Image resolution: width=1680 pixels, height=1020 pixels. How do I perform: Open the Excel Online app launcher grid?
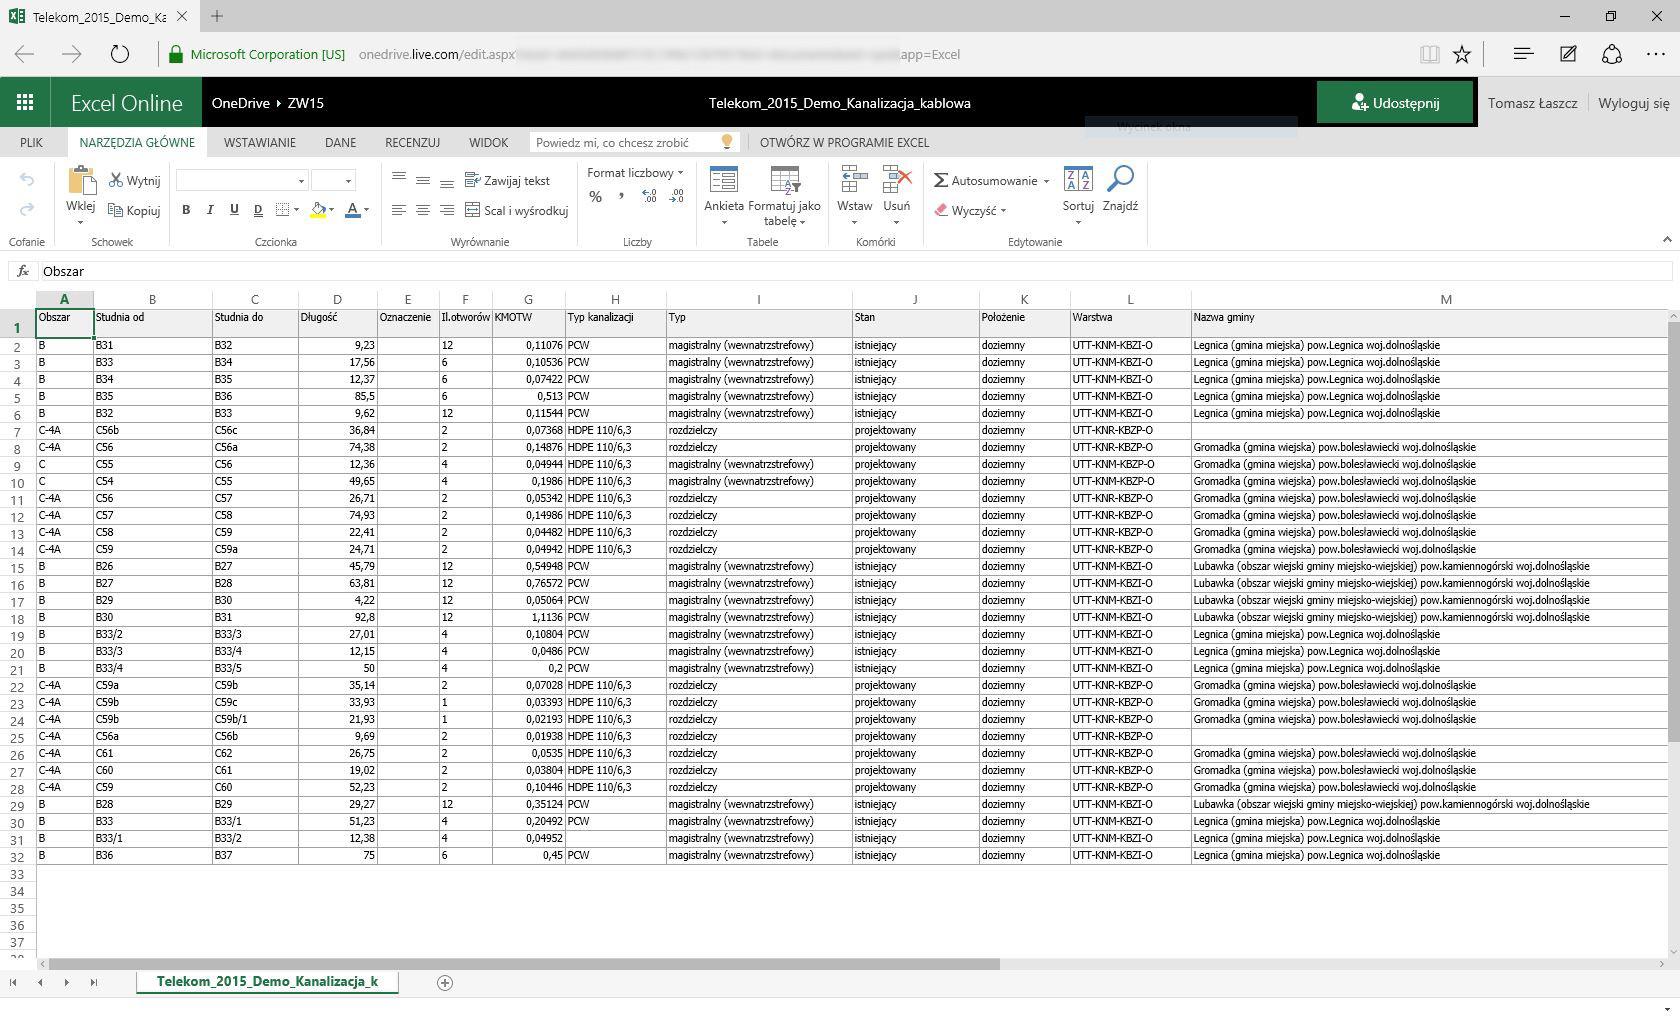coord(25,103)
